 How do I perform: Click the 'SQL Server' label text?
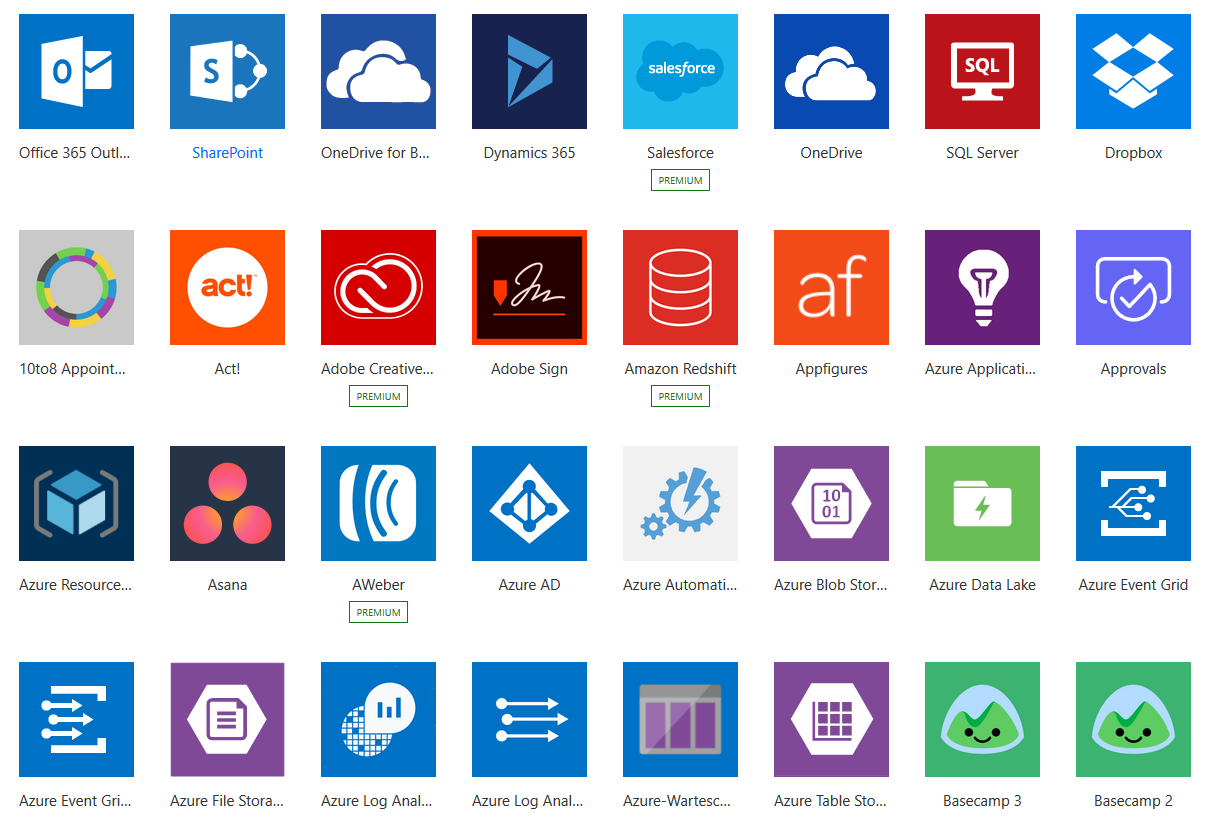click(982, 153)
